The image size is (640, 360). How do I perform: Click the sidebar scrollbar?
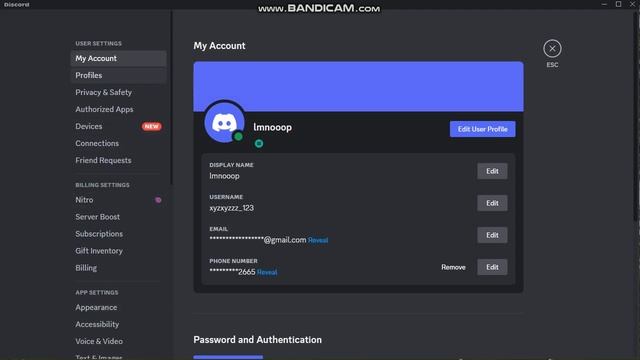(171, 98)
